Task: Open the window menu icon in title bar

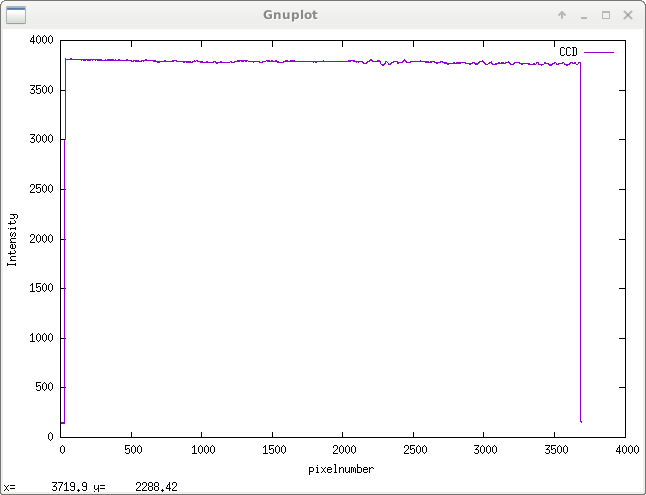Action: click(16, 15)
